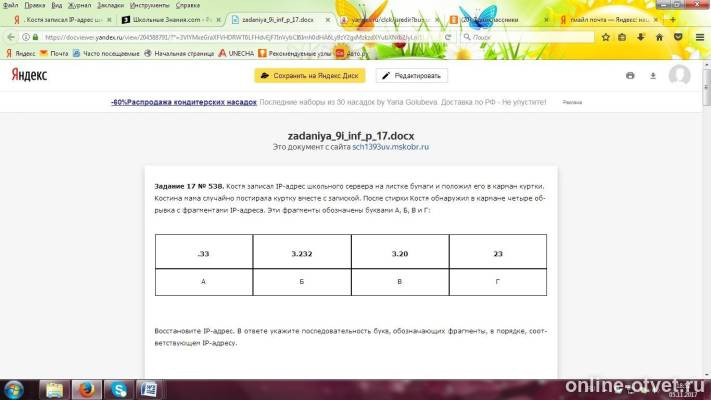Open a new browser tab
The image size is (711, 400).
coord(673,20)
